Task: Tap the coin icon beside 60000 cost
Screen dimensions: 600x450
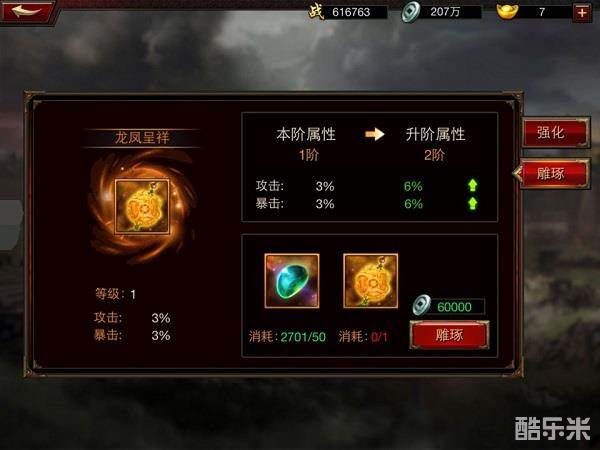Action: [421, 305]
